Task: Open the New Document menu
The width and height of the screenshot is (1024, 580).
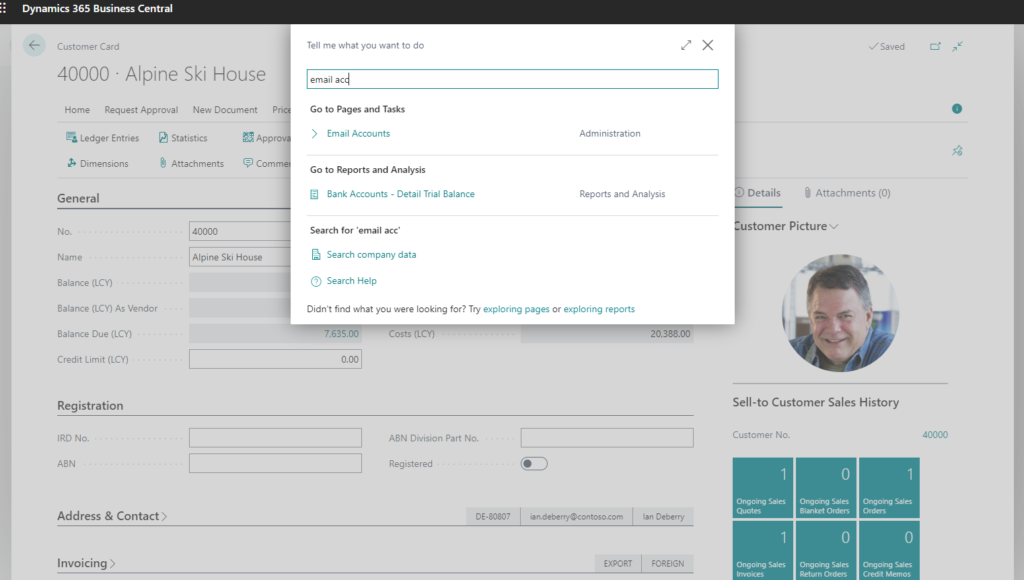Action: point(225,110)
